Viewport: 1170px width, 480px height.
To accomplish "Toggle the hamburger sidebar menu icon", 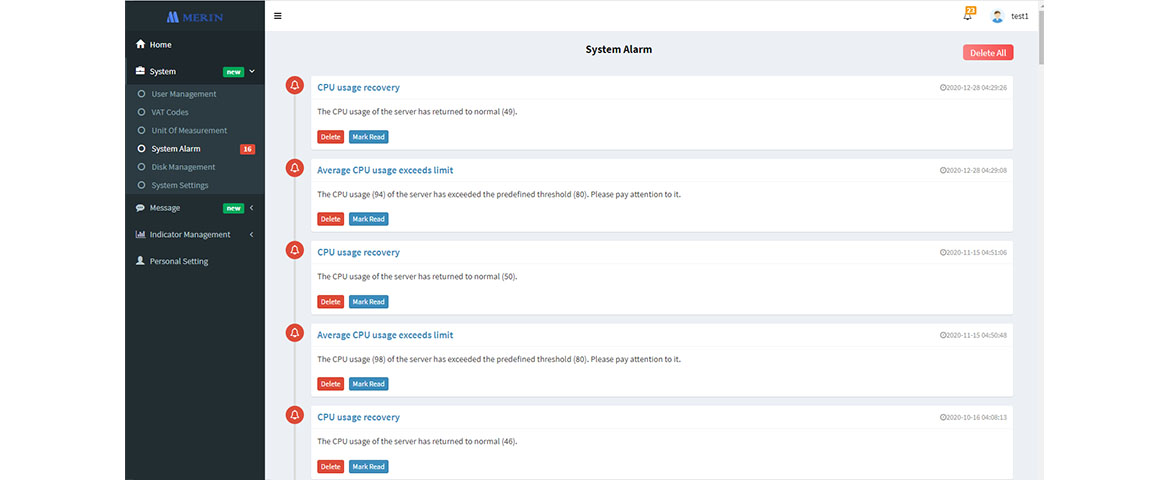I will (x=277, y=16).
